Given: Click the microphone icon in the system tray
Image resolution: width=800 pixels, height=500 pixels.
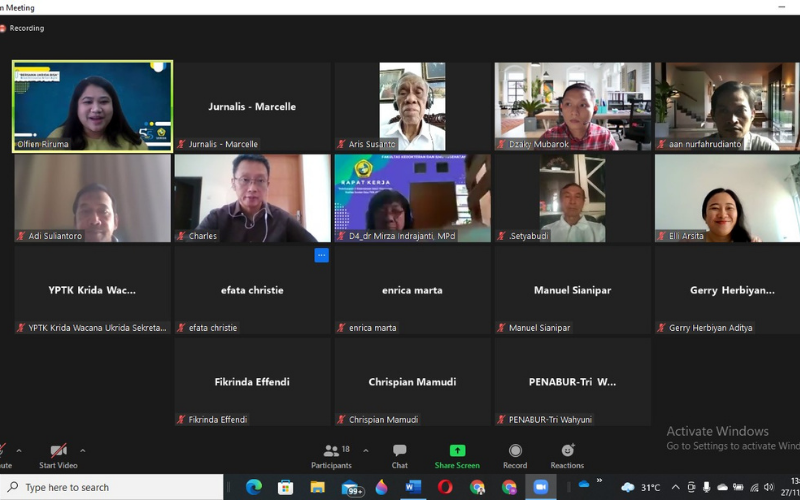Looking at the screenshot, I should tap(707, 487).
